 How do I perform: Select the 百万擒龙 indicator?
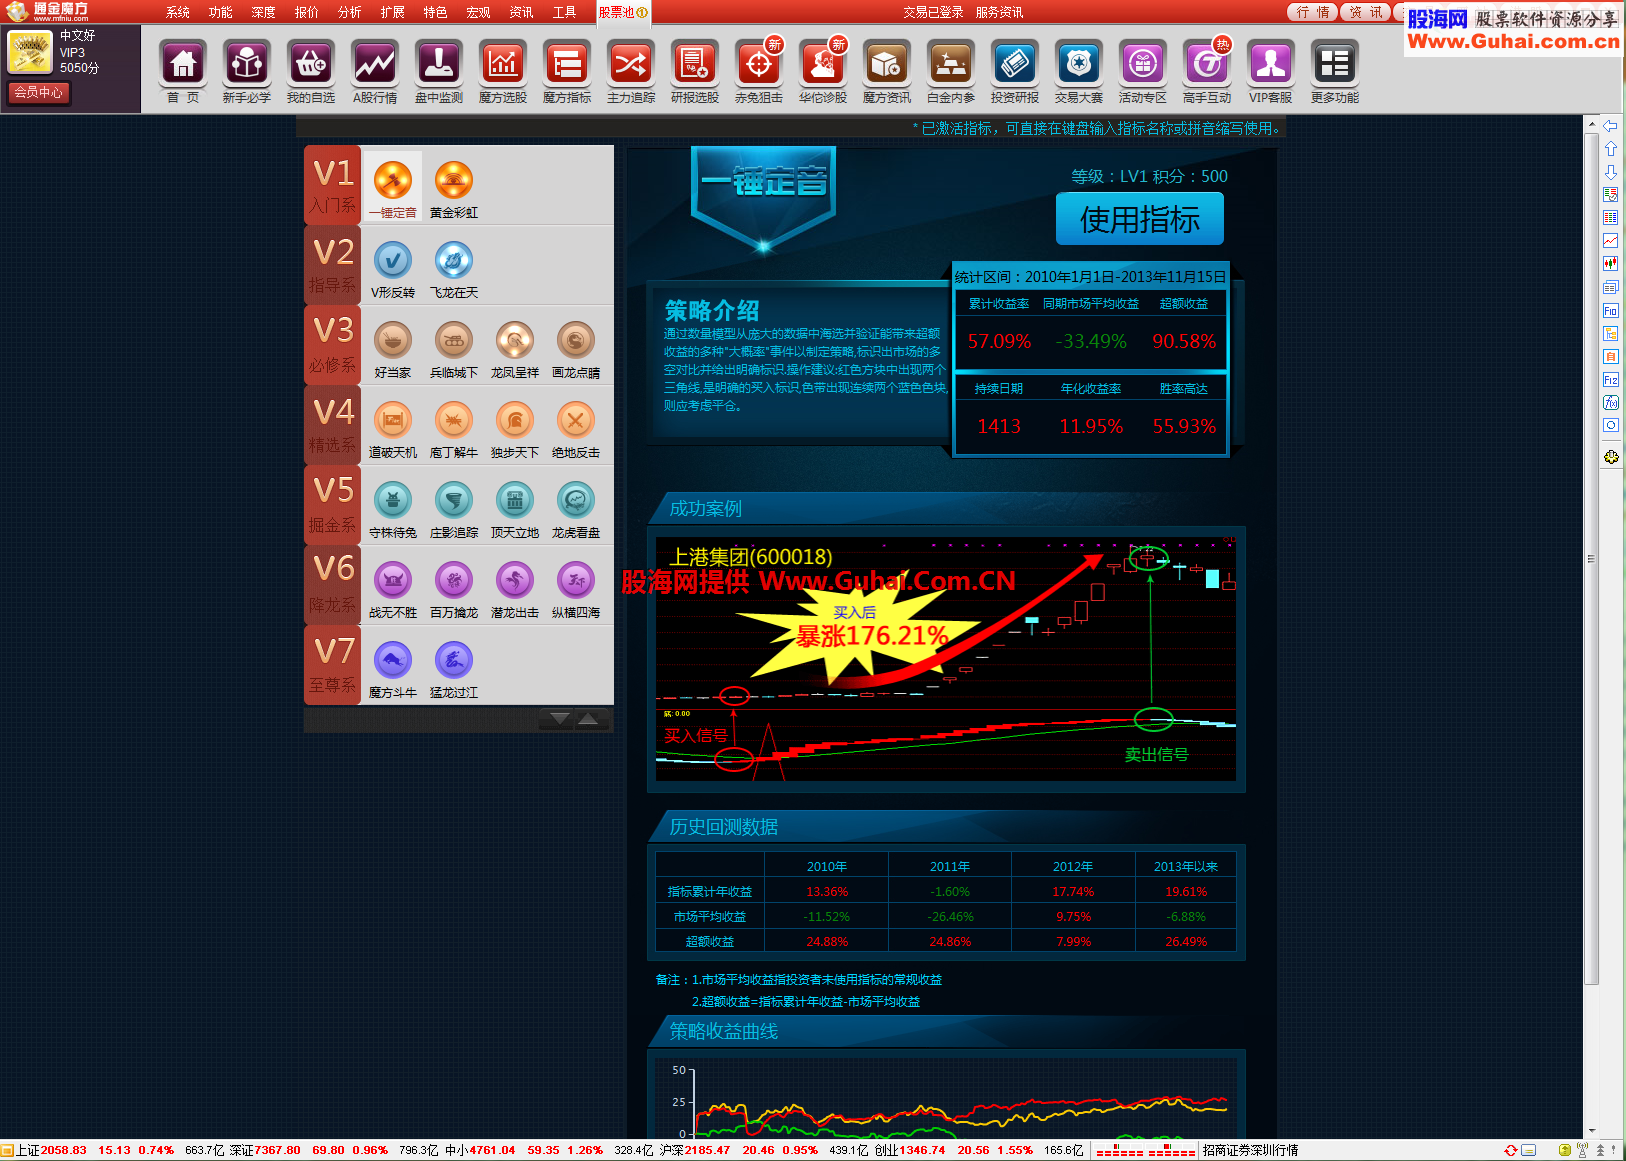tap(454, 588)
